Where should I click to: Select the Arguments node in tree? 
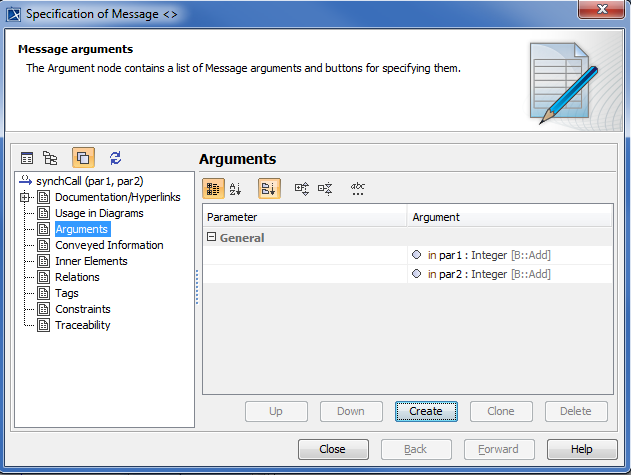coord(82,229)
